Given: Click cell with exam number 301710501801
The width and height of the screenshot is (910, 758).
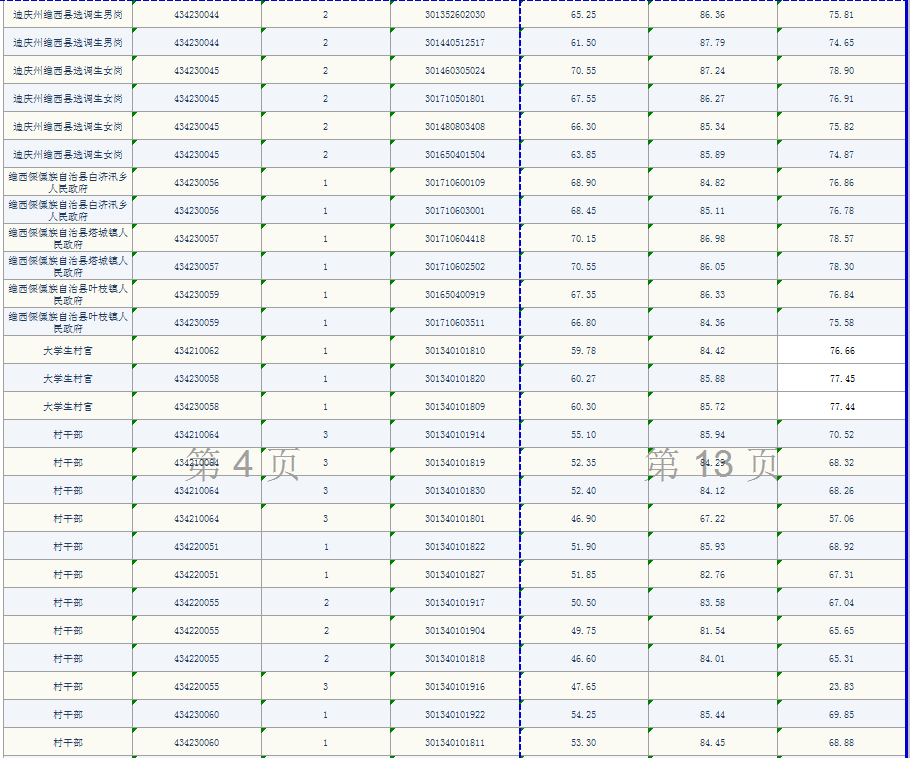Looking at the screenshot, I should coord(455,99).
